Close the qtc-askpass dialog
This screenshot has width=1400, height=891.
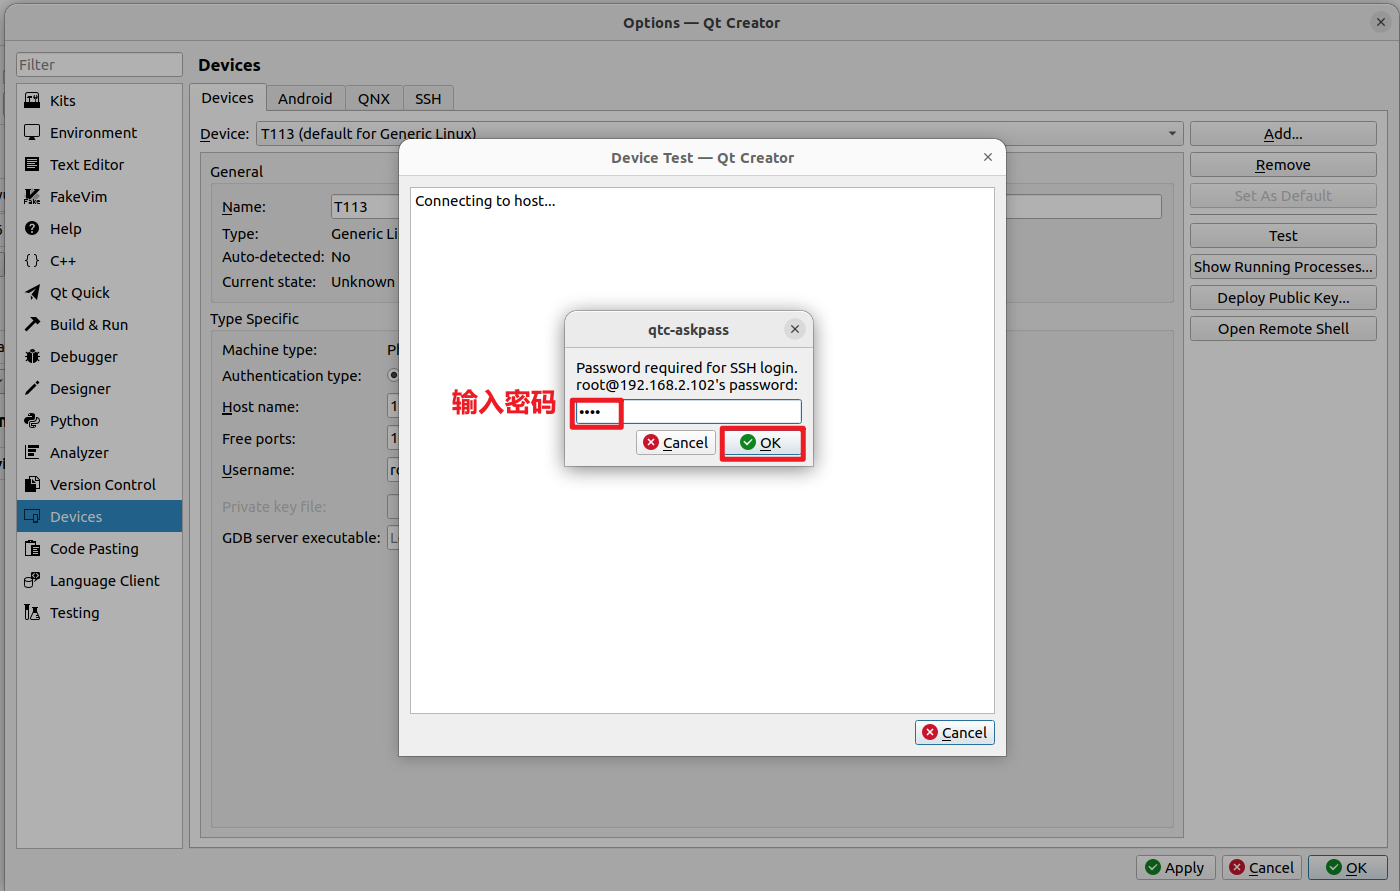(x=795, y=329)
